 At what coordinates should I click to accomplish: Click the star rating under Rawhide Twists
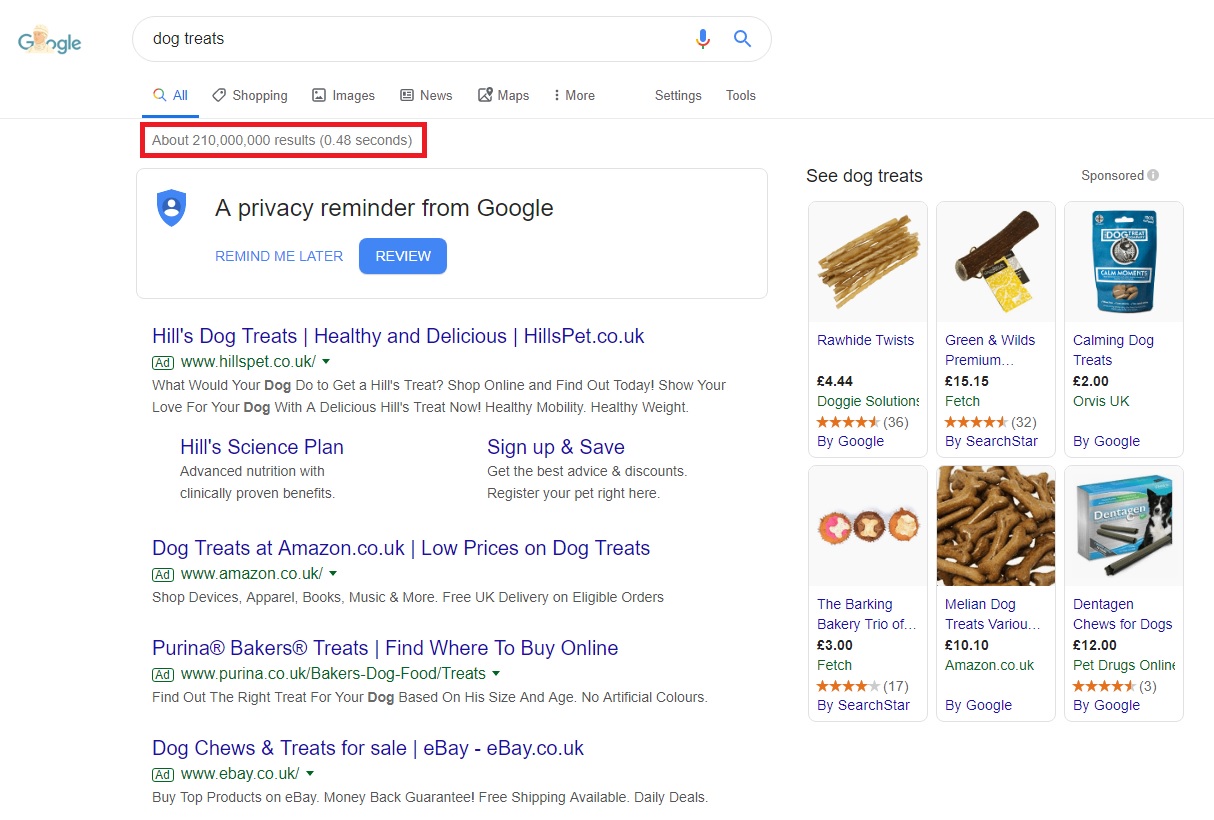(848, 422)
